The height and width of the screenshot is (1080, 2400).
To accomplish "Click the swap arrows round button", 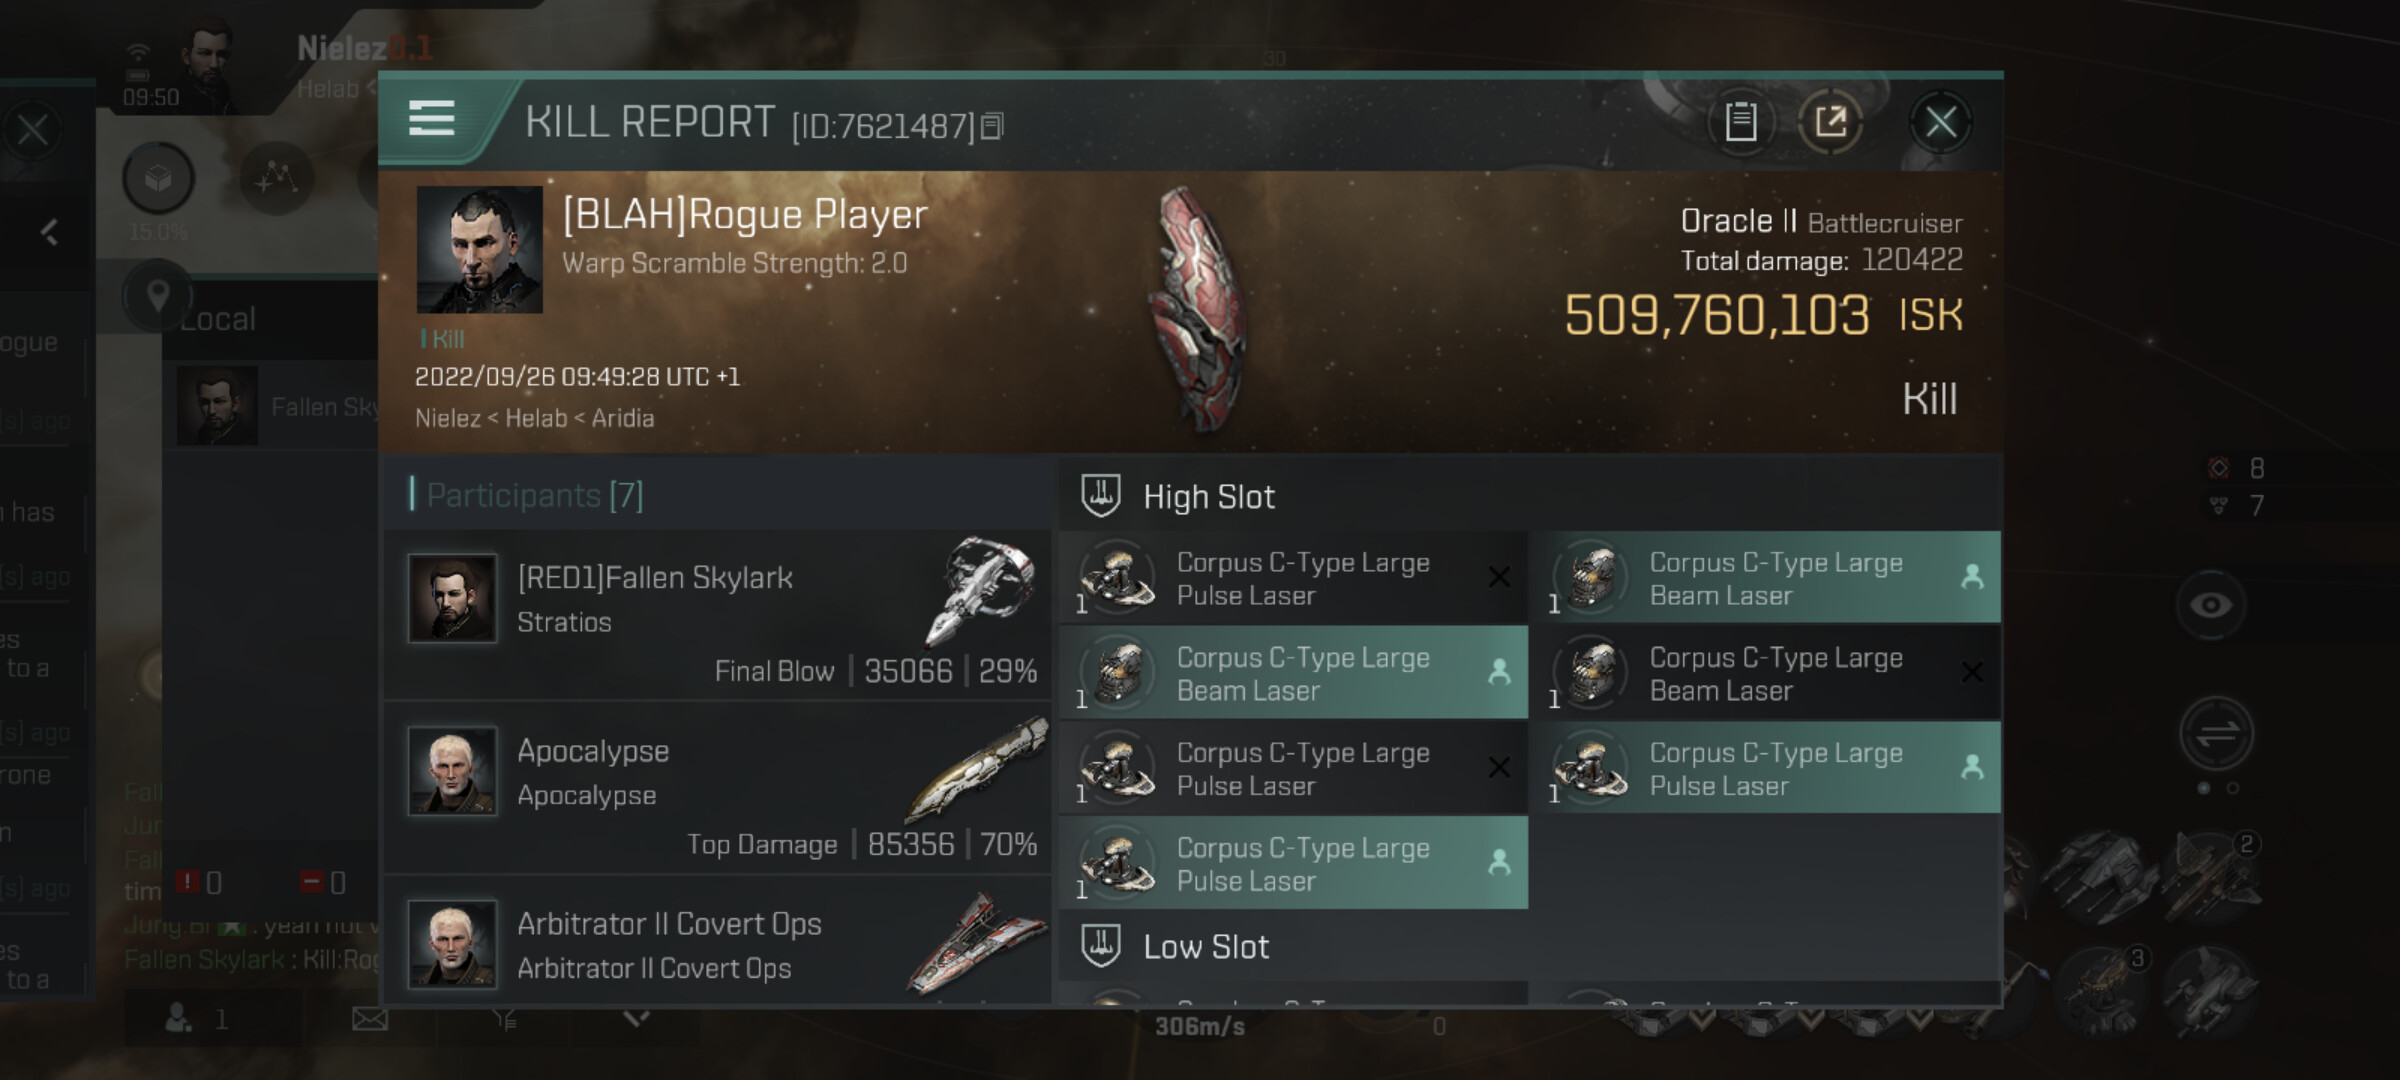I will pyautogui.click(x=2217, y=733).
